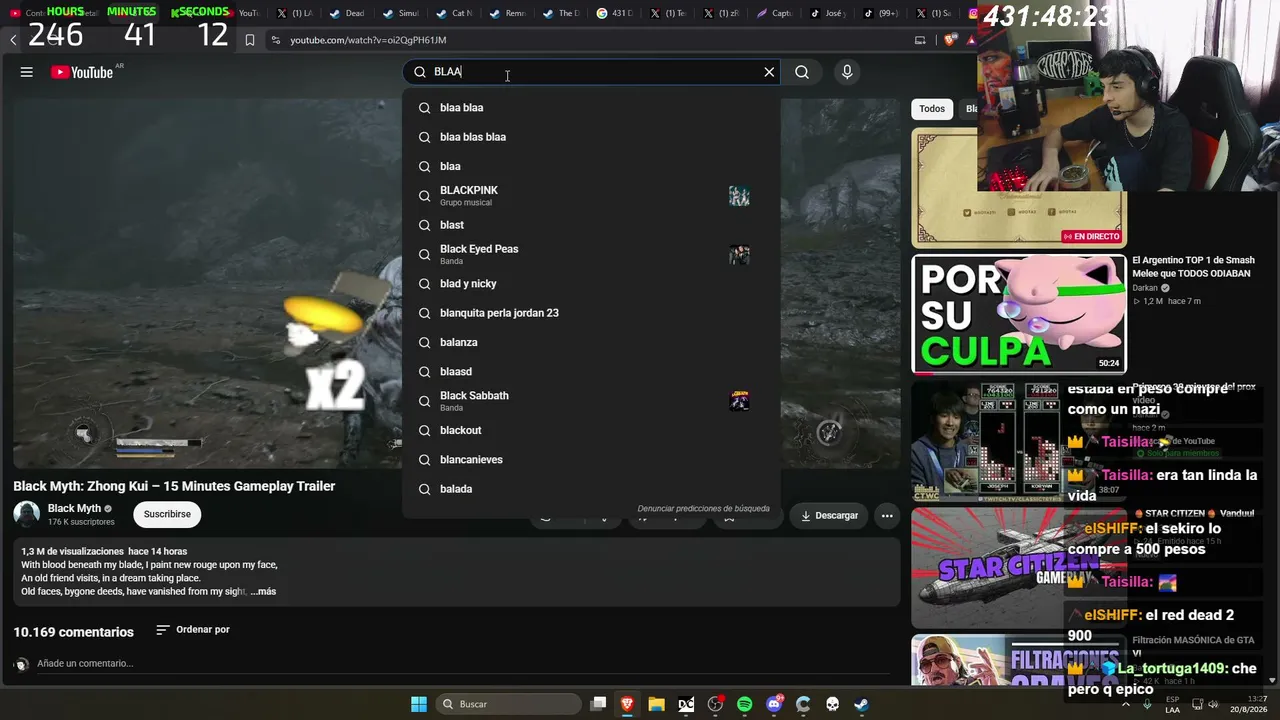
Task: Pick the Black Sabbath suggestion
Action: coord(591,401)
